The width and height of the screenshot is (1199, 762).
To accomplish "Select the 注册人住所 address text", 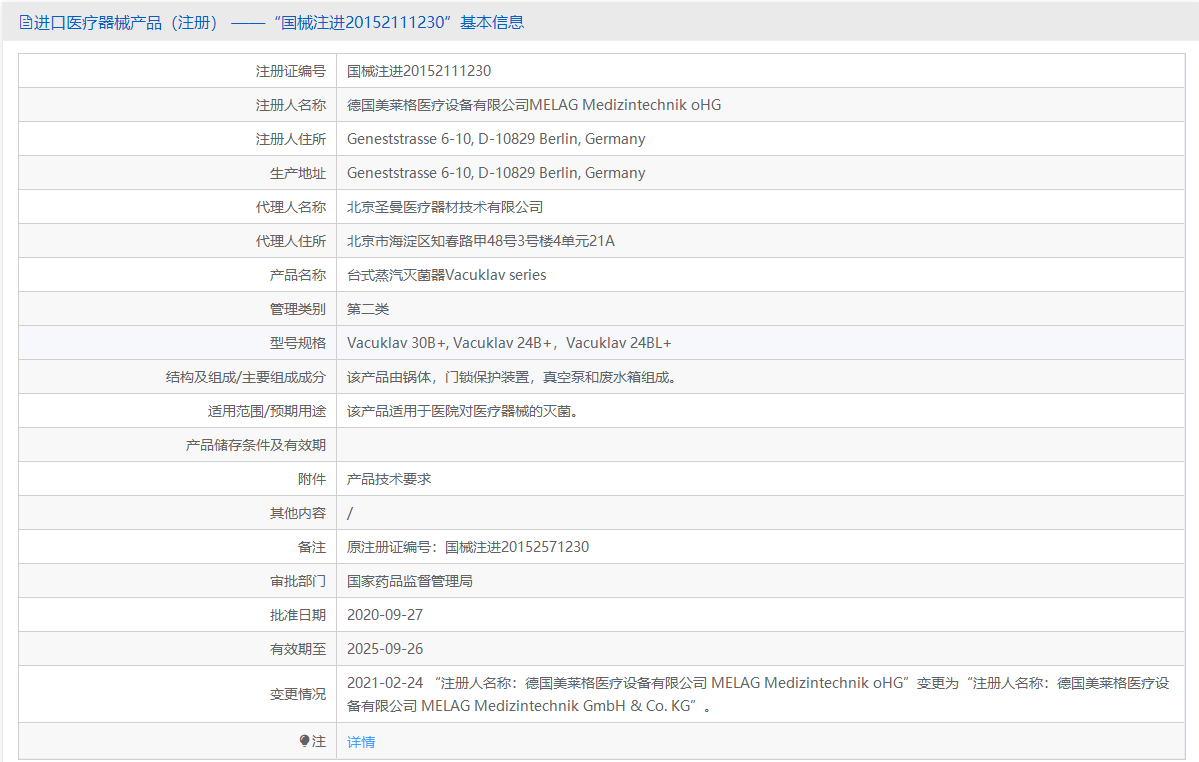I will (494, 138).
